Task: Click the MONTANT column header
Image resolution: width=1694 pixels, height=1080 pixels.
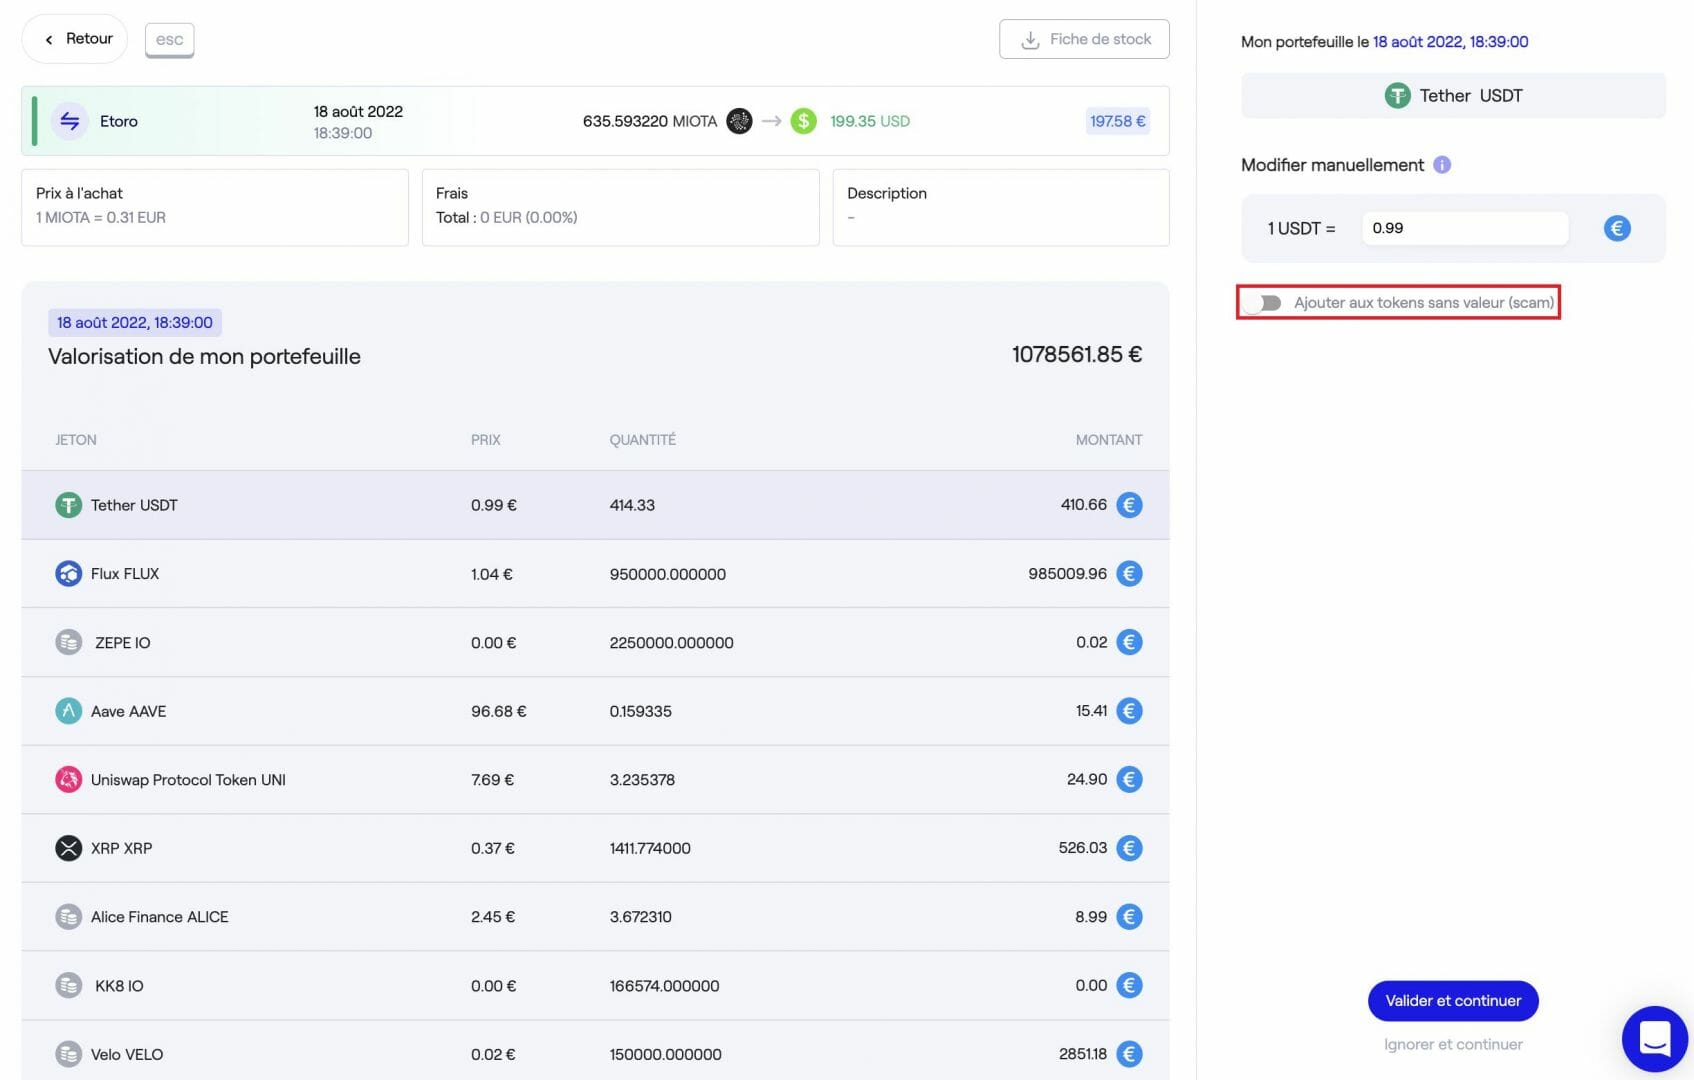Action: pyautogui.click(x=1109, y=440)
